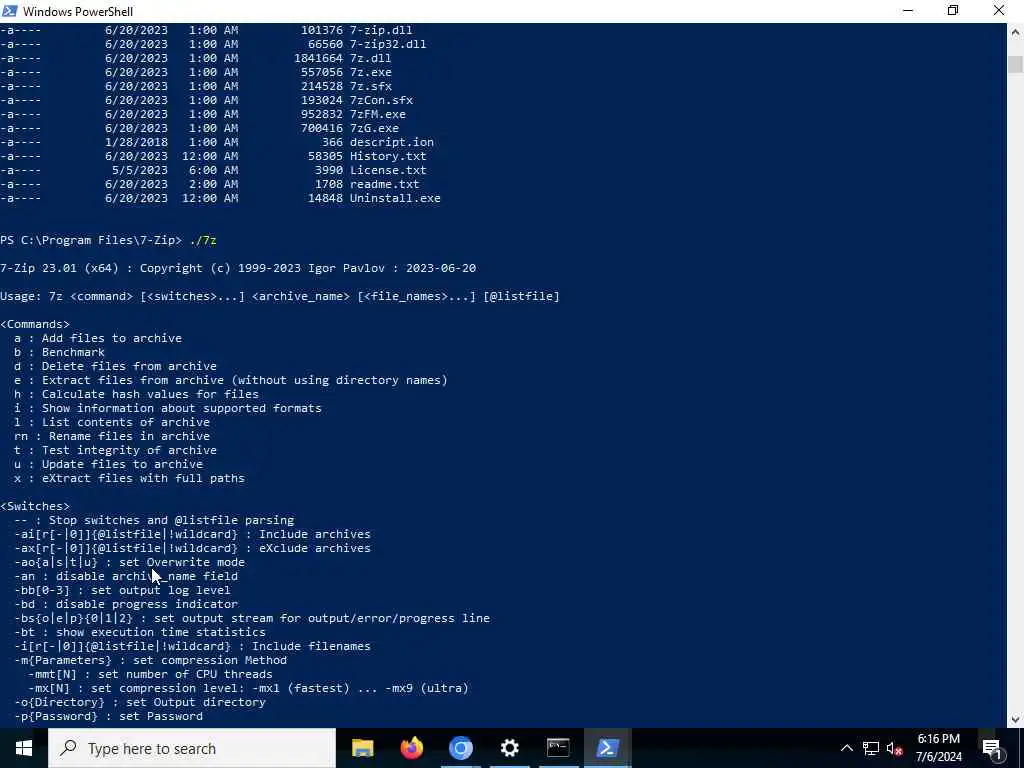Click '-bt : show execution time statistics'
1024x768 pixels.
(140, 632)
